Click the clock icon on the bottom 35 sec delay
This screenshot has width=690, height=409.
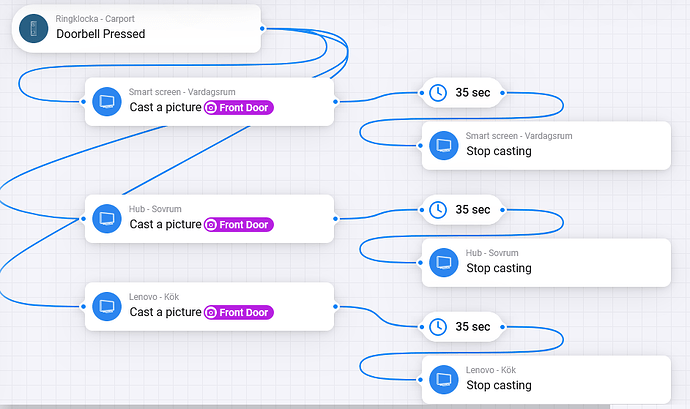(438, 327)
